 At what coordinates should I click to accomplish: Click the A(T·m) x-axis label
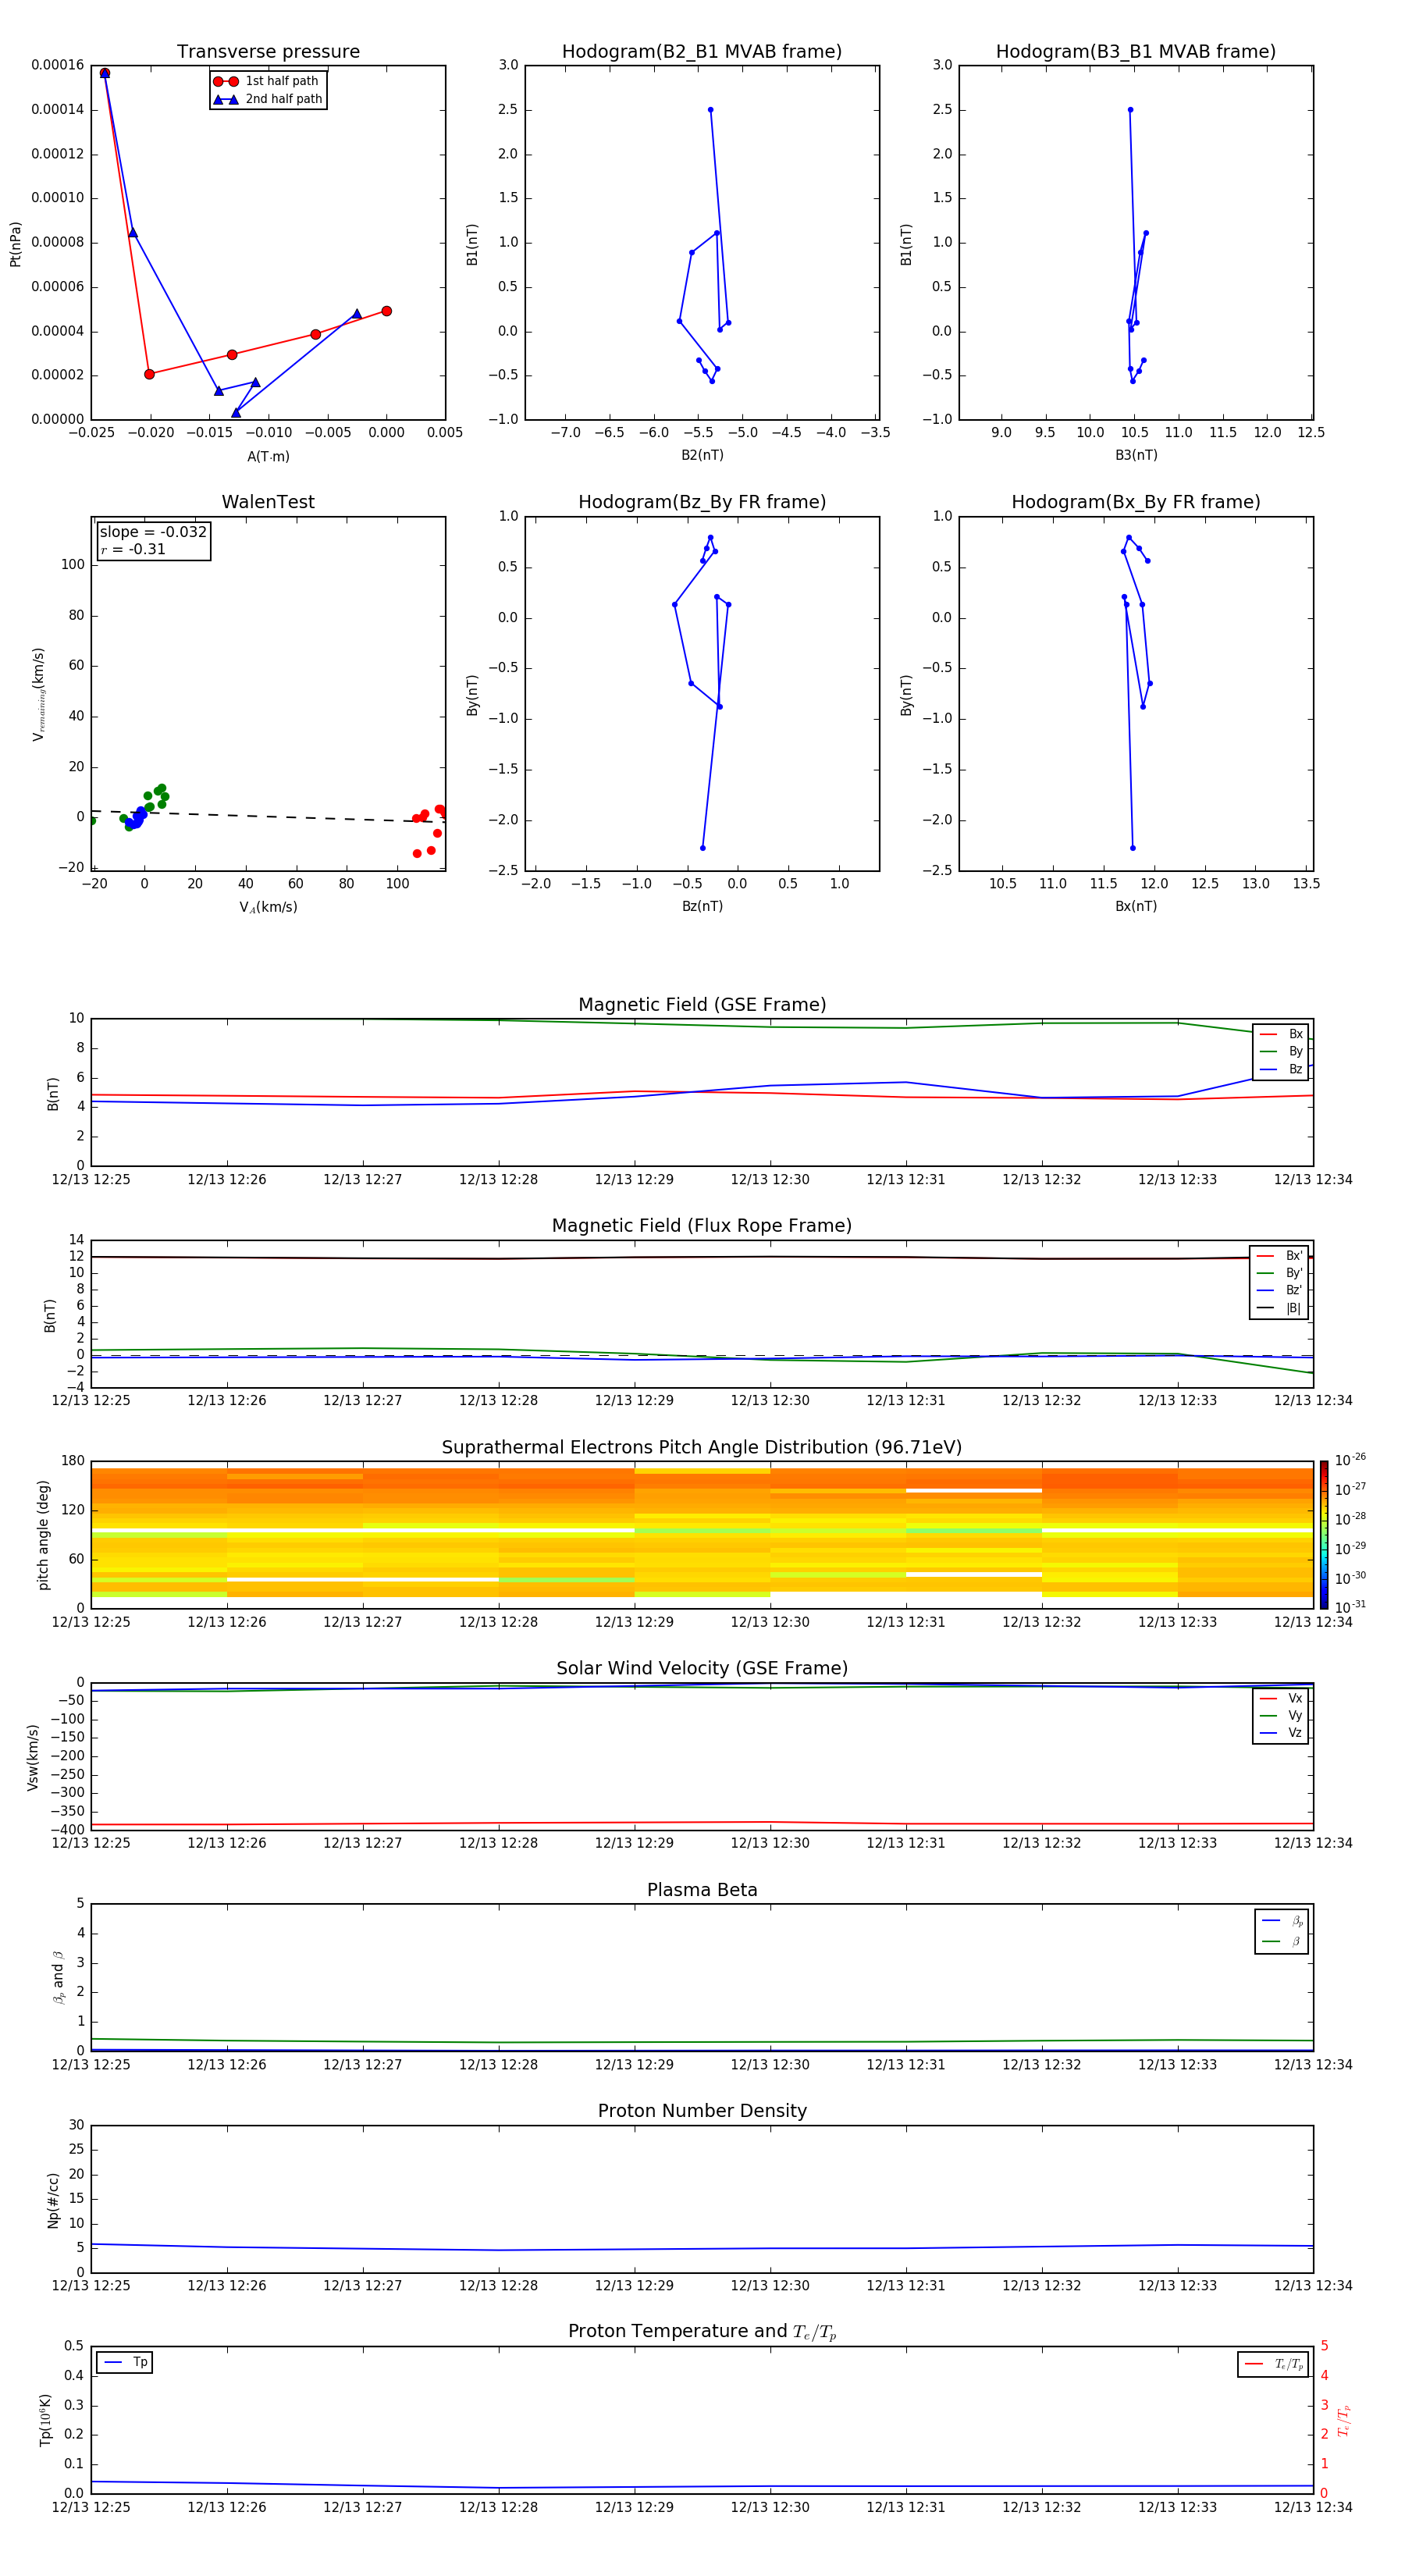click(x=268, y=456)
